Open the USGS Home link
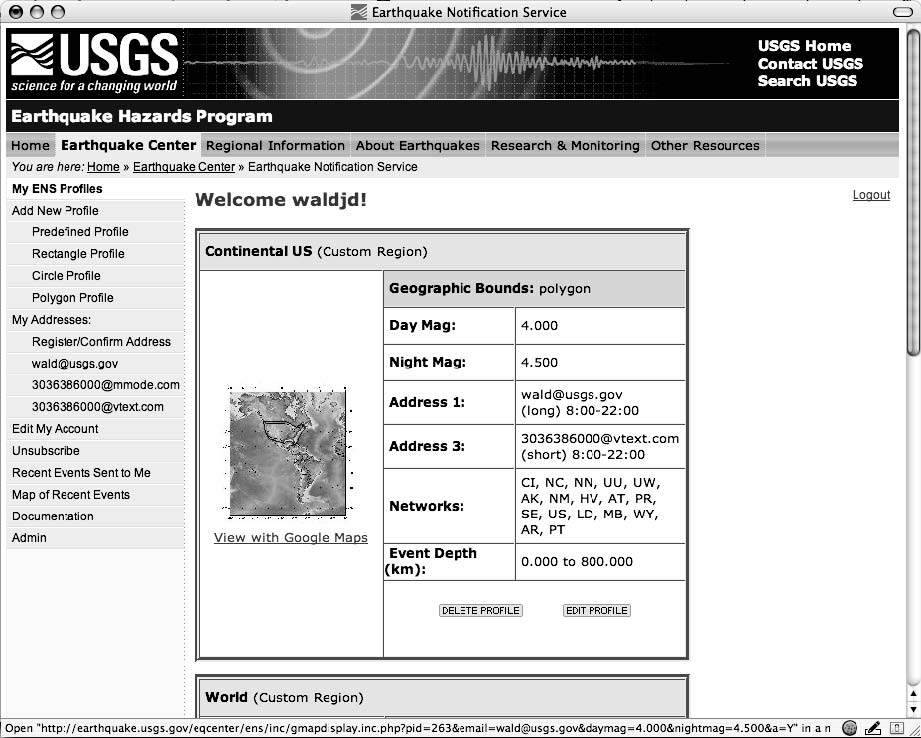The width and height of the screenshot is (921, 738). click(x=804, y=46)
